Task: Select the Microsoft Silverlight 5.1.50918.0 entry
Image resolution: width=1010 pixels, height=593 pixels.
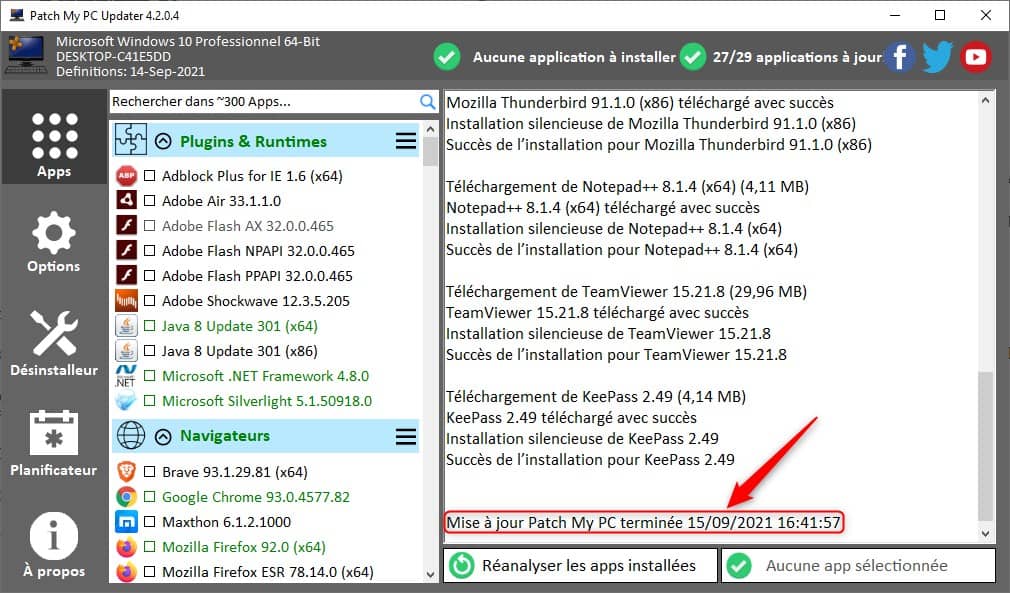Action: pyautogui.click(x=267, y=401)
